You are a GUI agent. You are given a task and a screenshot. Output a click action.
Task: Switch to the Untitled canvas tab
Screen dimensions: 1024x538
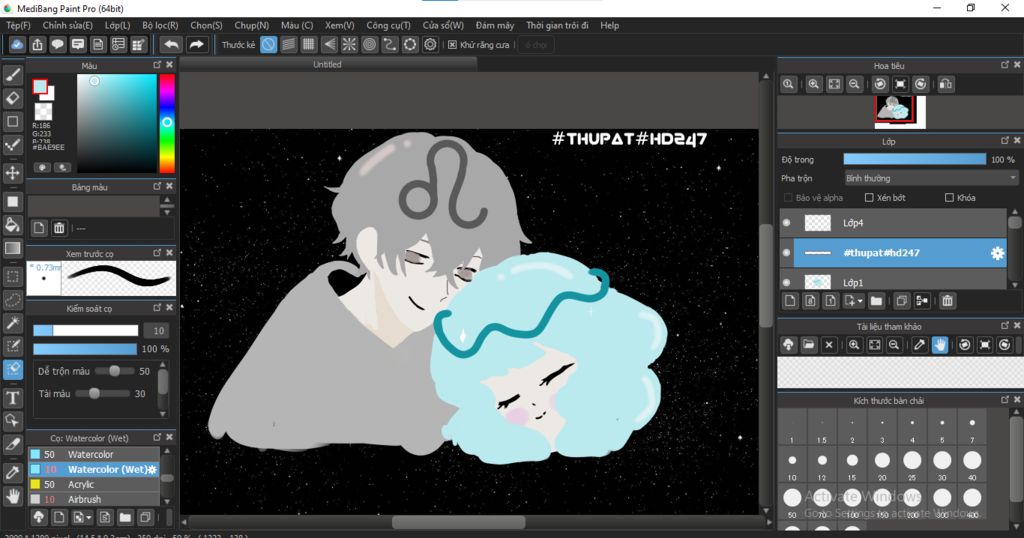tap(327, 65)
